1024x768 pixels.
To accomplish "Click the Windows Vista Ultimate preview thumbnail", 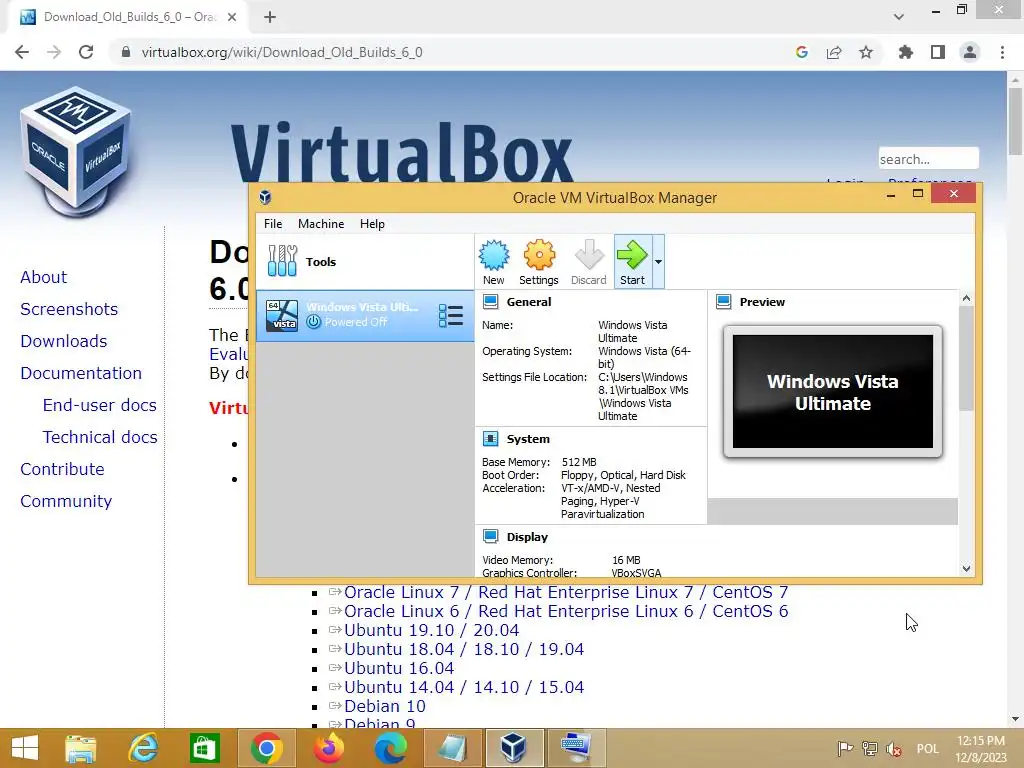I will click(833, 391).
